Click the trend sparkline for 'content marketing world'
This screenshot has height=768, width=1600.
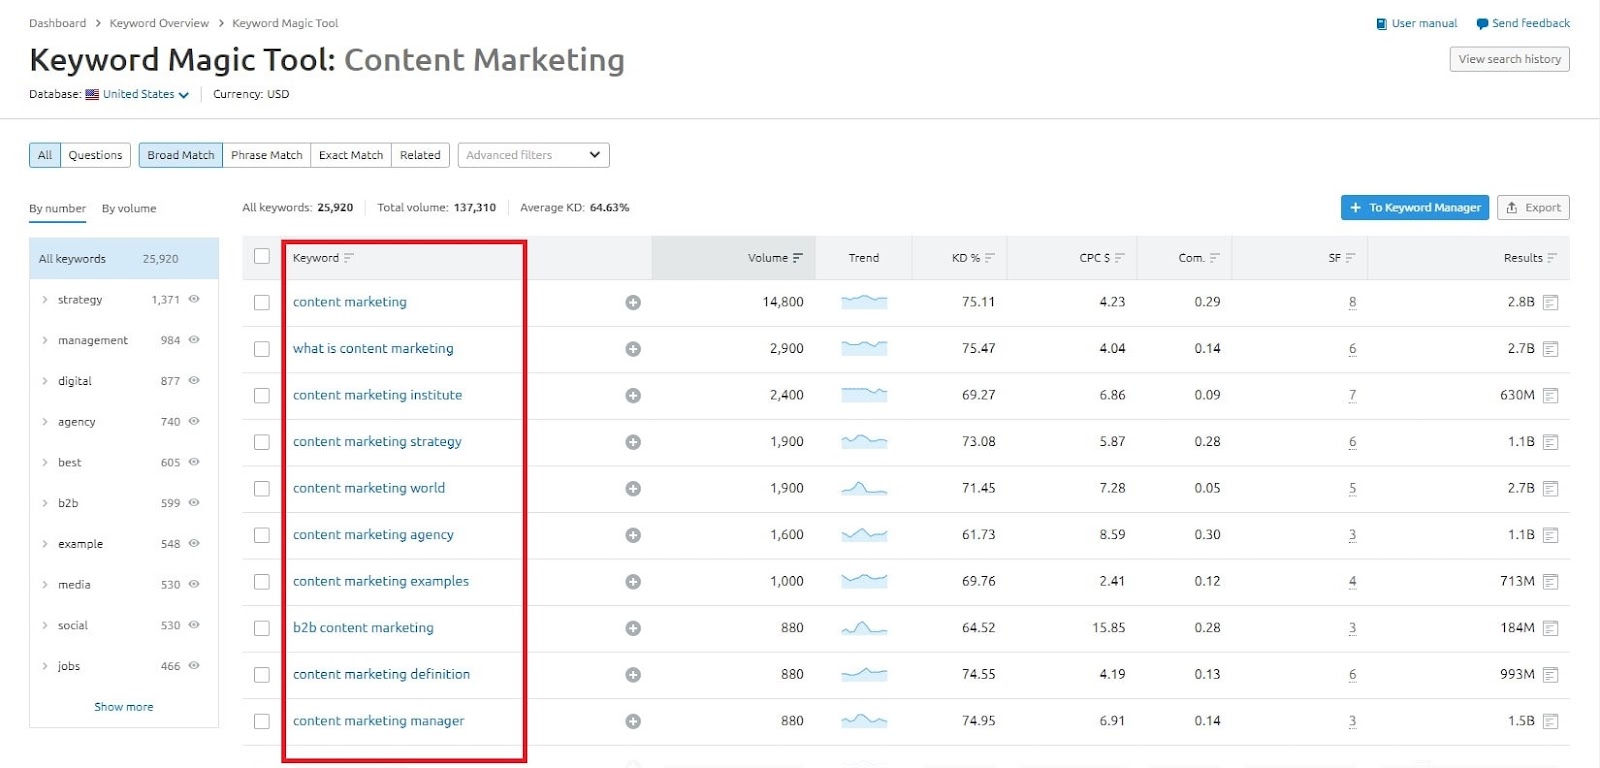(x=864, y=489)
